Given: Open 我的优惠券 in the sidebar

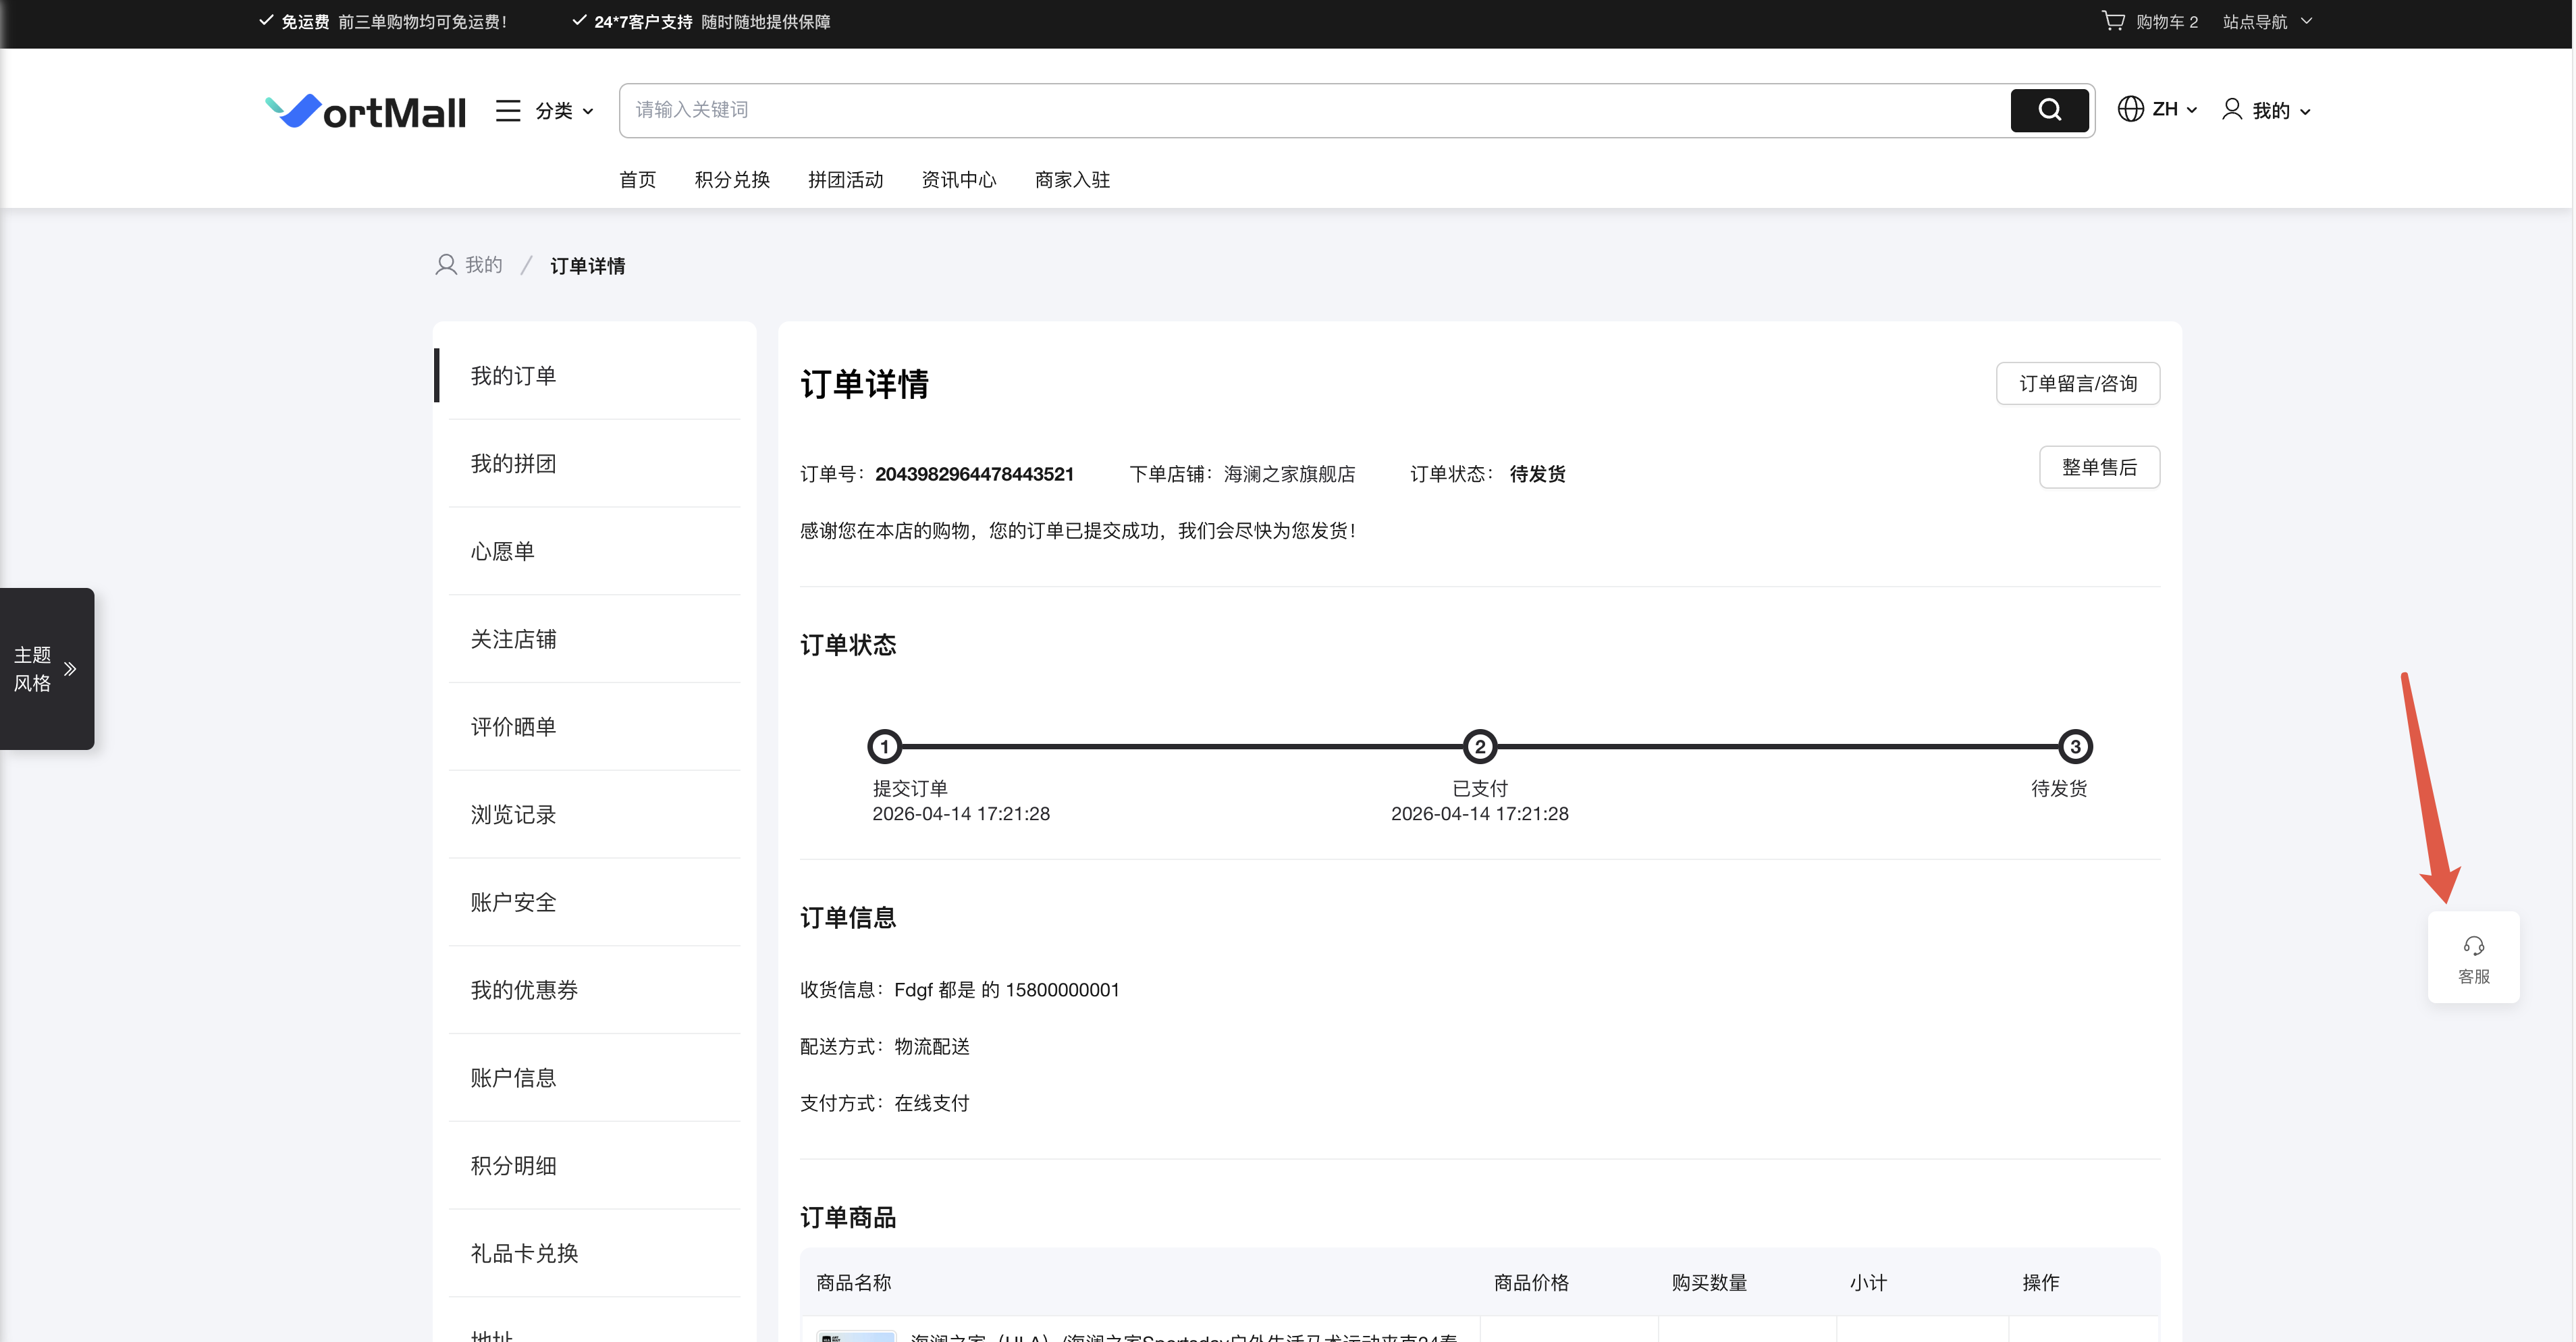Looking at the screenshot, I should point(524,989).
